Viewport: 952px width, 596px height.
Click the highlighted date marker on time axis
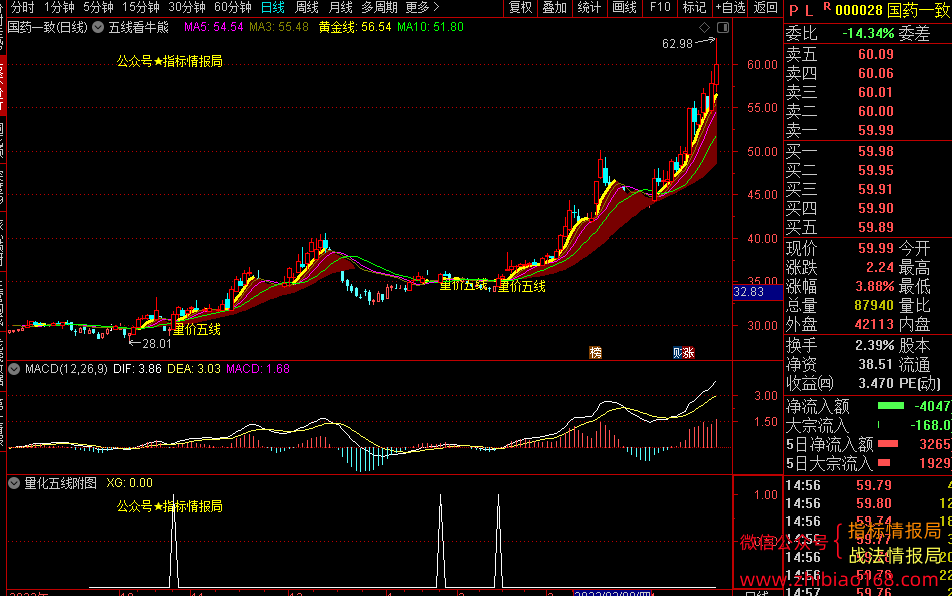pyautogui.click(x=613, y=593)
